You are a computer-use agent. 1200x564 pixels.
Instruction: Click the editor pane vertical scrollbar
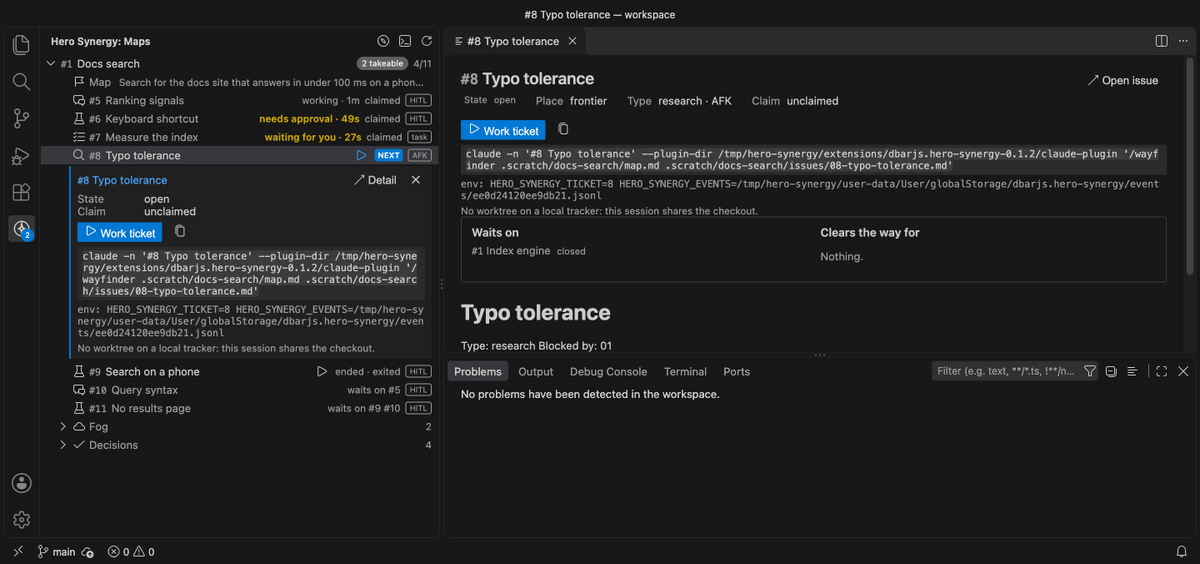(x=1190, y=166)
